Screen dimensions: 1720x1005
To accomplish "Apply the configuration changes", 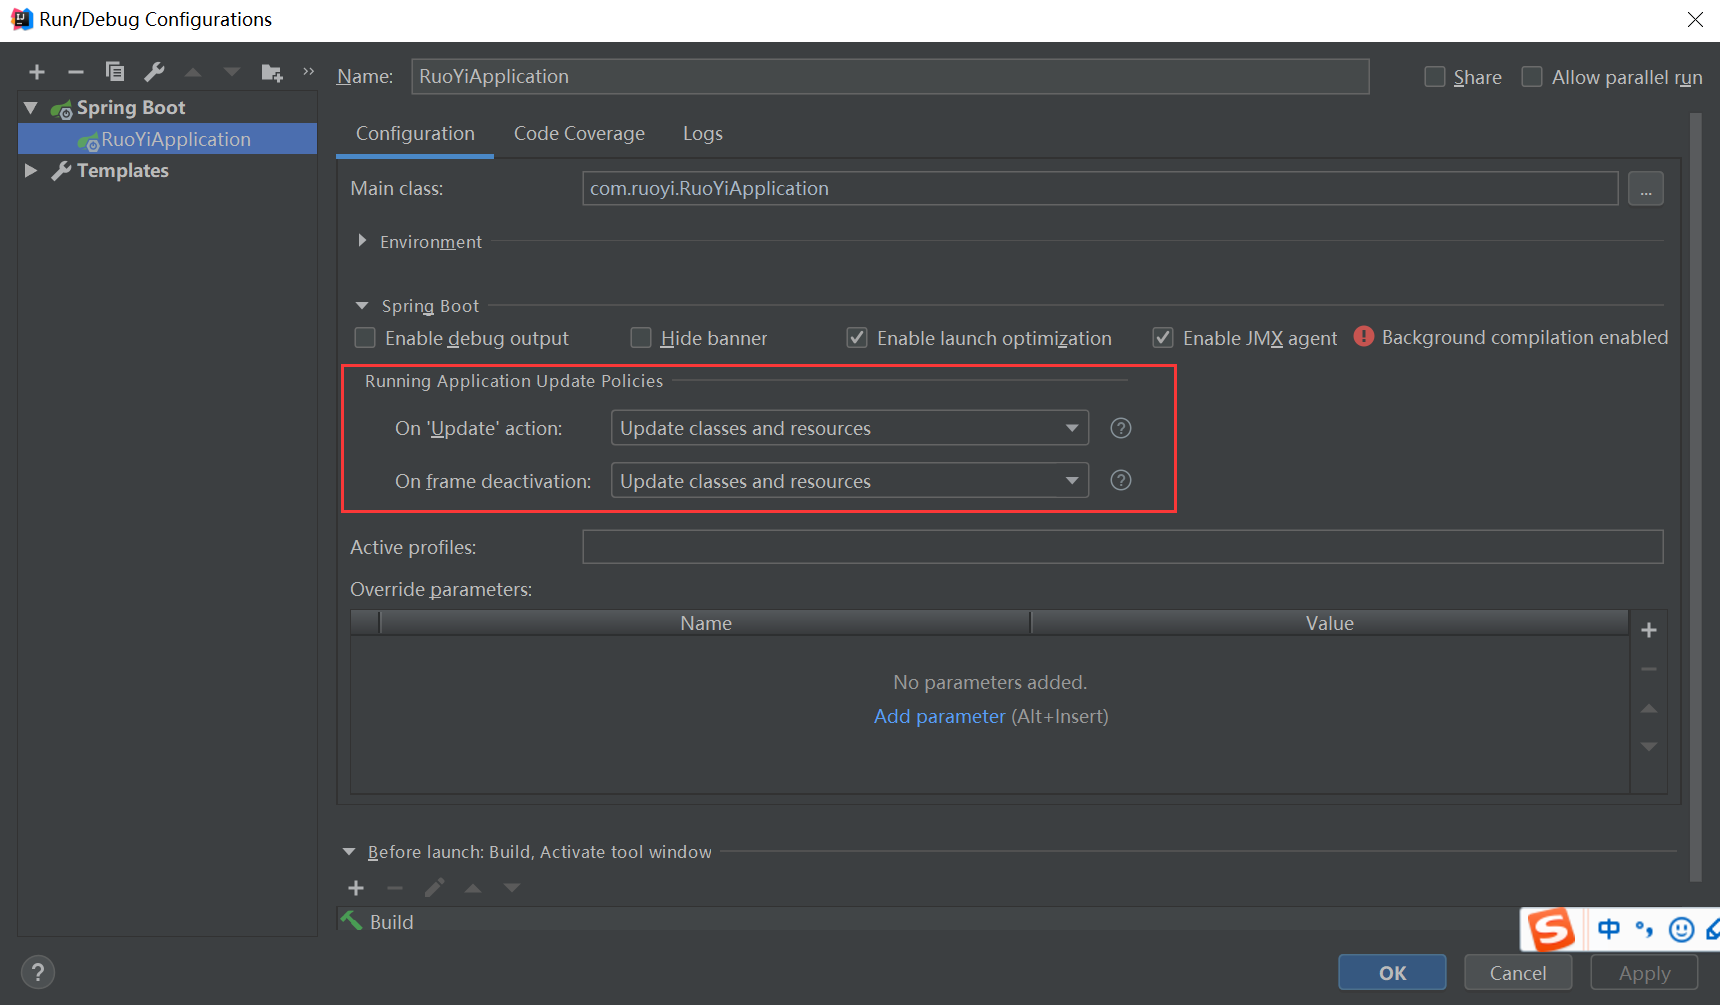I will pos(1643,971).
